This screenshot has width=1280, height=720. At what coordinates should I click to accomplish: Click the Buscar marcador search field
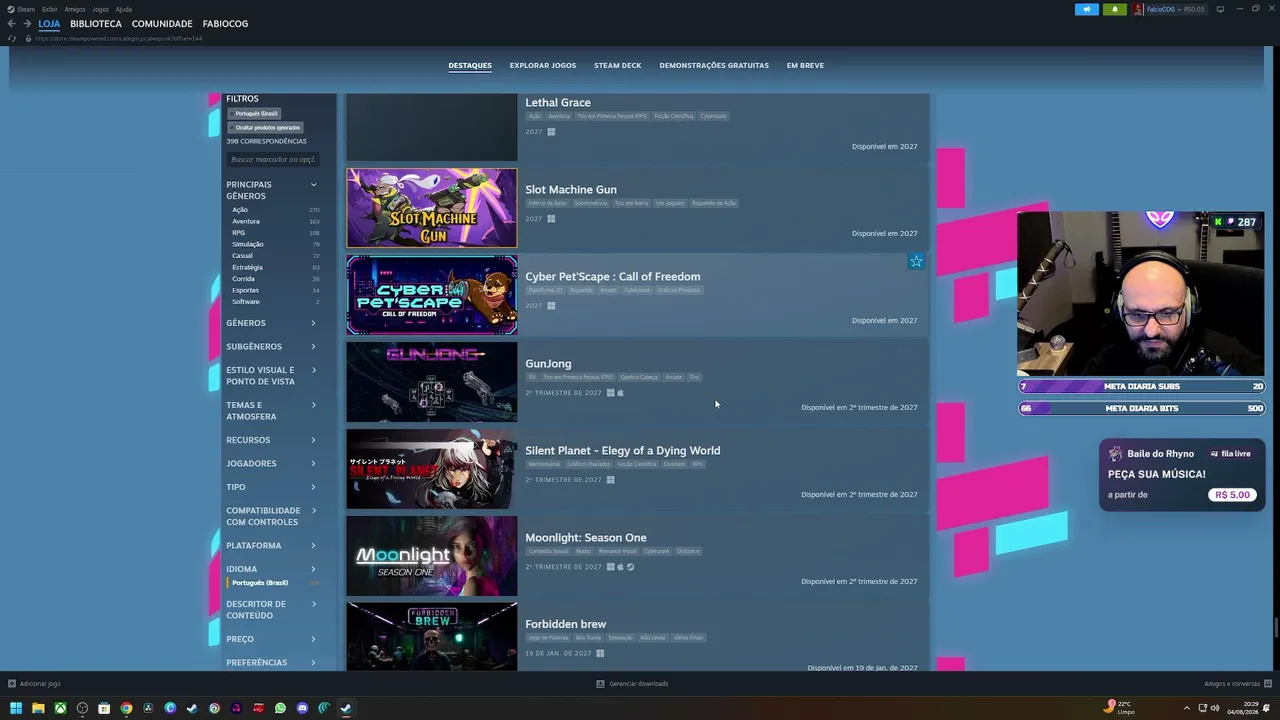click(x=272, y=159)
